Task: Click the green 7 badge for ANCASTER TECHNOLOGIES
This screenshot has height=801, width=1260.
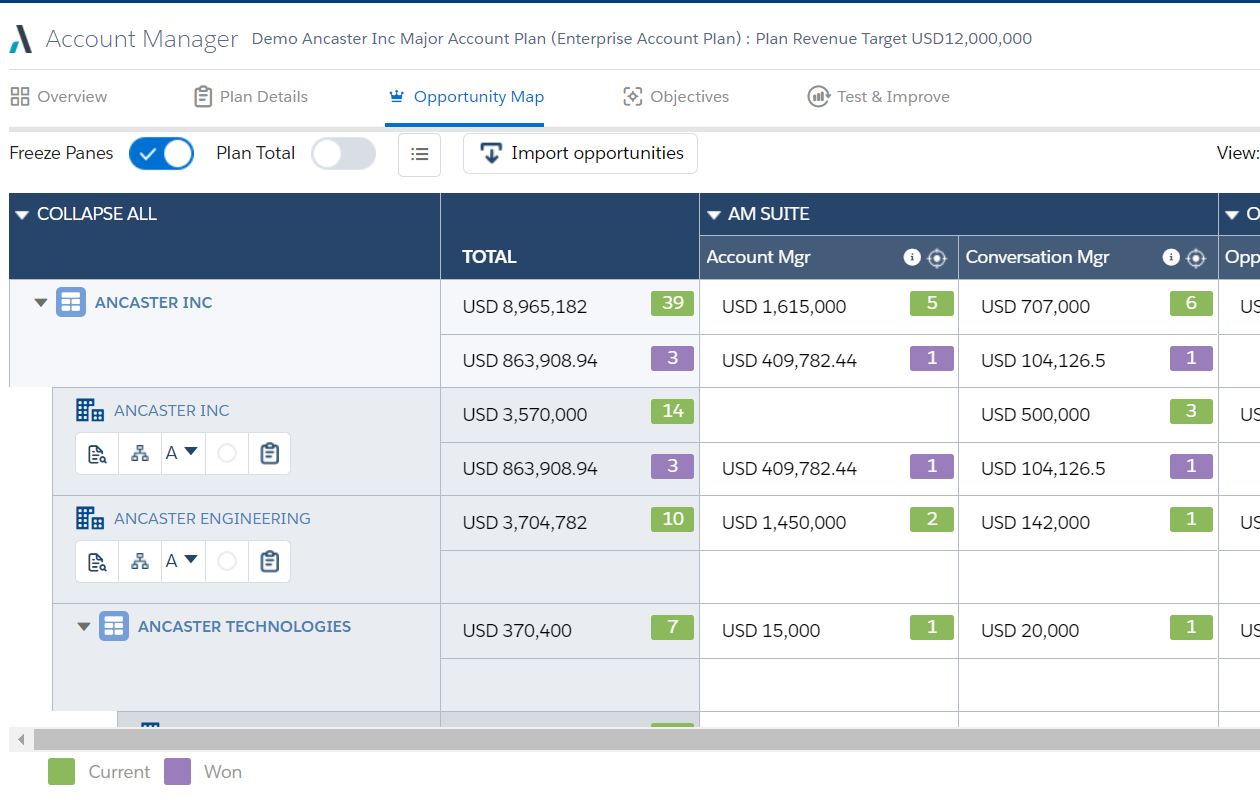Action: tap(673, 627)
